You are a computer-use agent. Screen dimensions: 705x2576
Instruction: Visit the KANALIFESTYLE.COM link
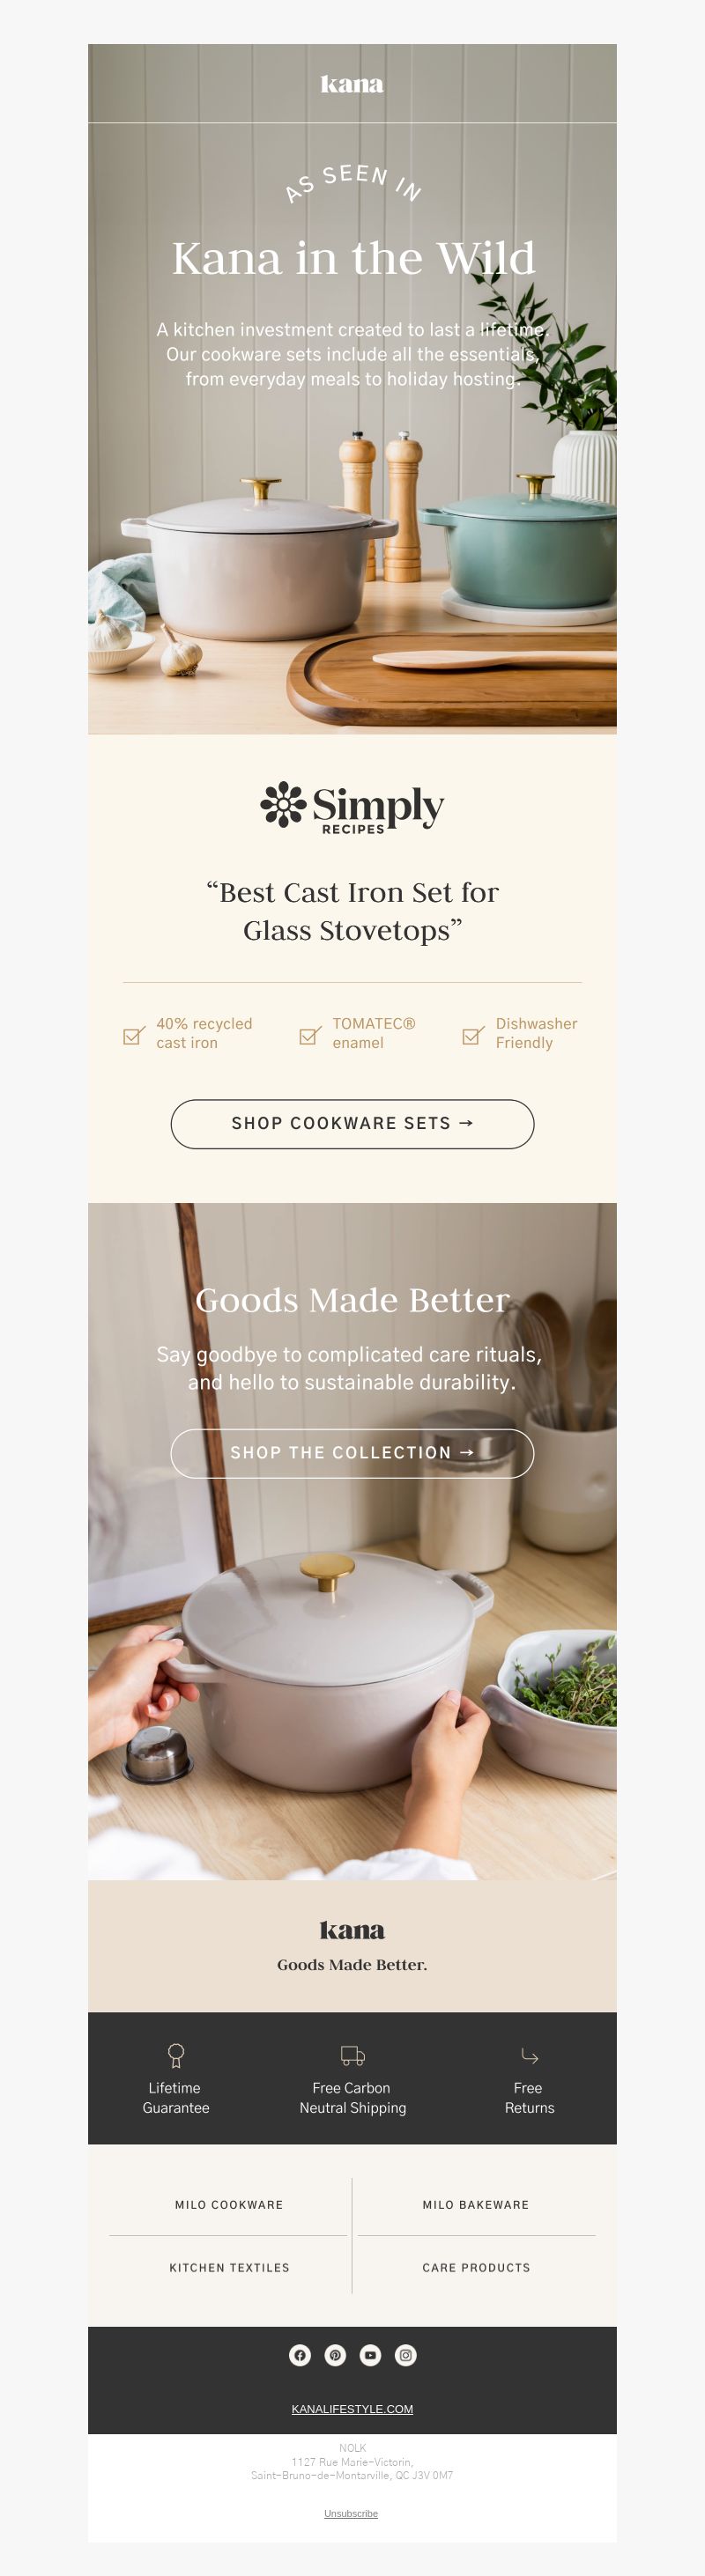[352, 2409]
